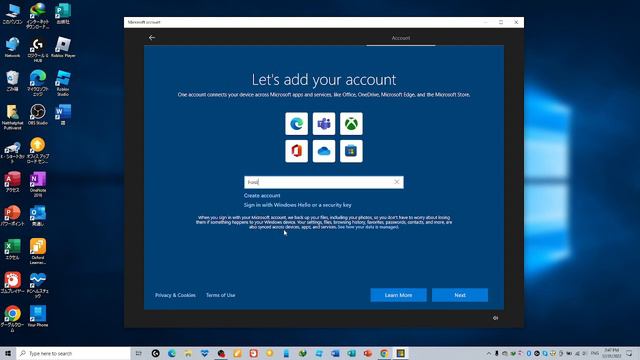Open the Your Phone desktop shortcut
Screen dimensions: 640x360
[x=38, y=317]
